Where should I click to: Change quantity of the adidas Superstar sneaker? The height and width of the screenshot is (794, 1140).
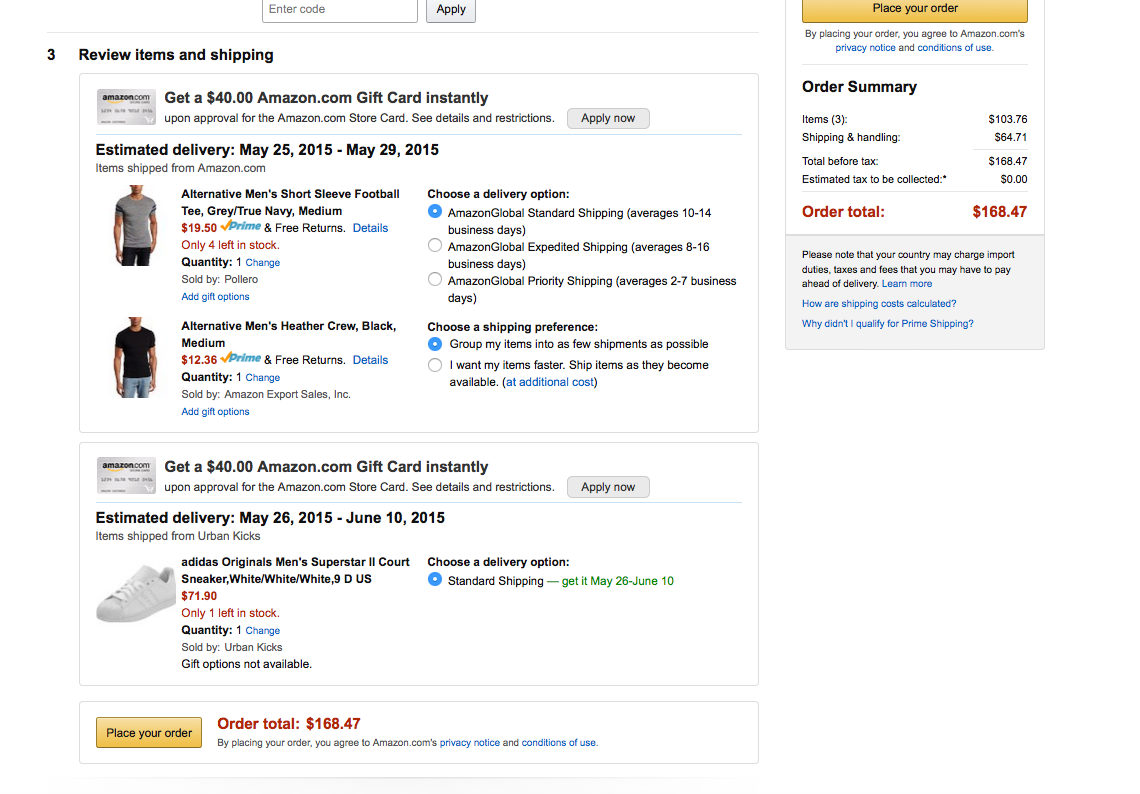(x=262, y=631)
